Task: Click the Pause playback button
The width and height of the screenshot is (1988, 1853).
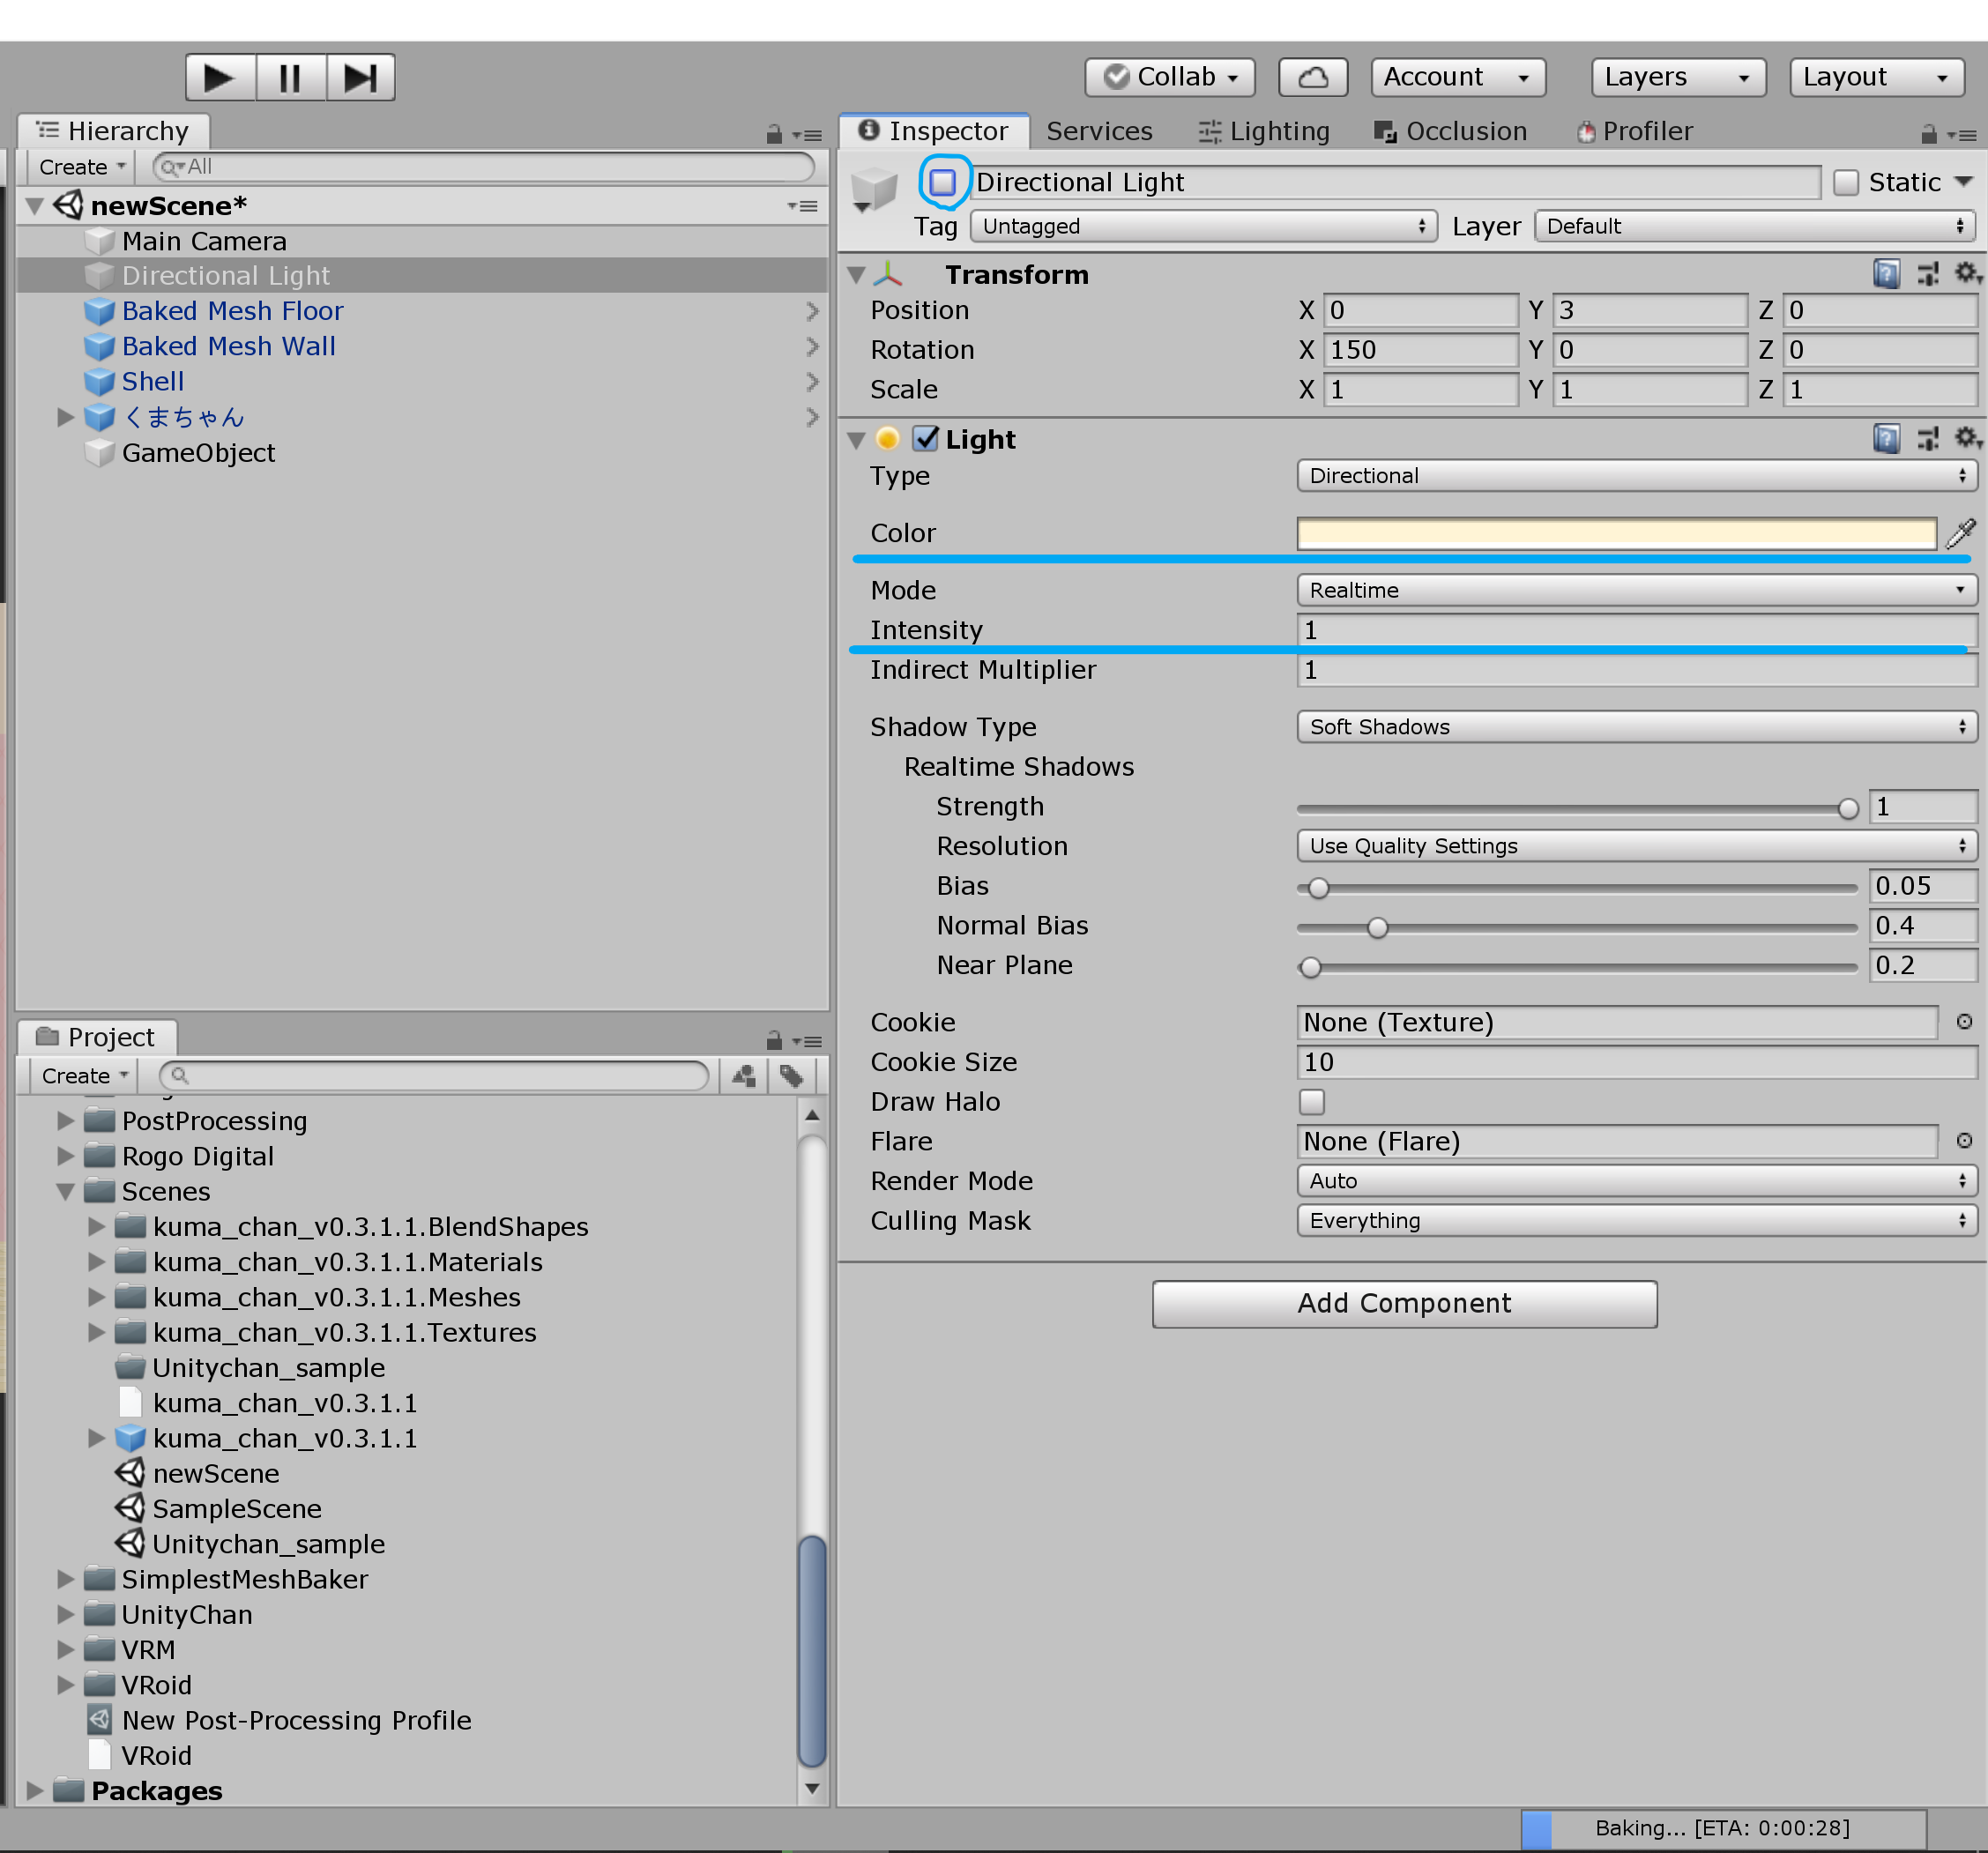Action: coord(290,78)
